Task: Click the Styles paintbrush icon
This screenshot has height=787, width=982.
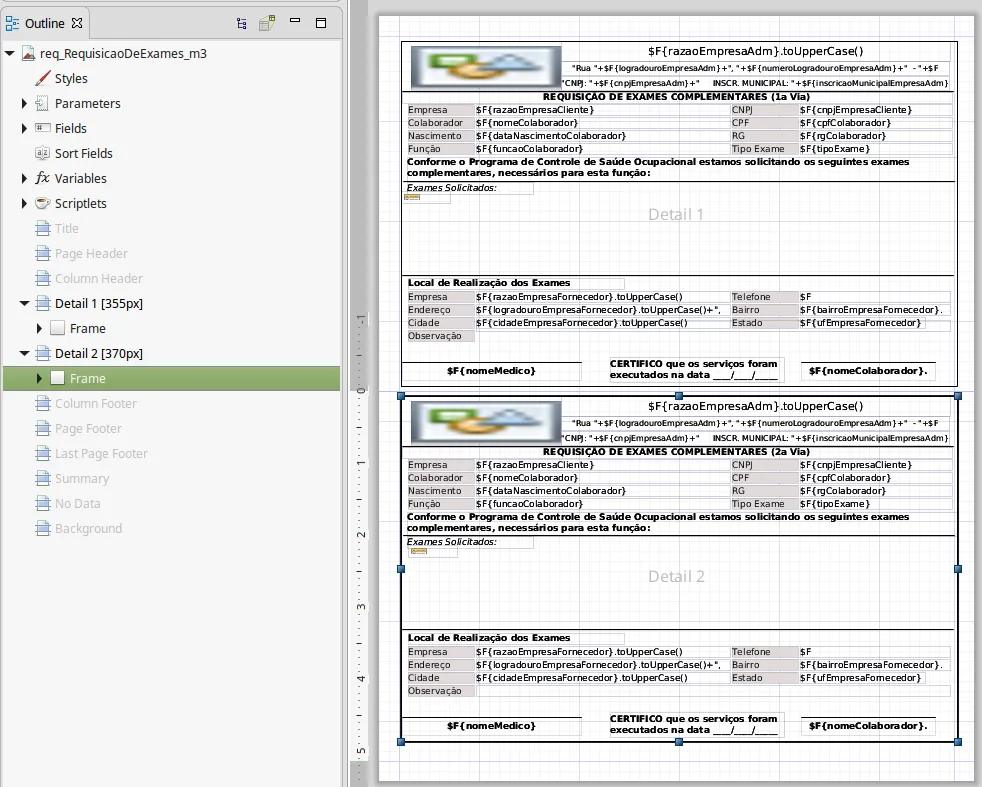Action: pos(43,78)
